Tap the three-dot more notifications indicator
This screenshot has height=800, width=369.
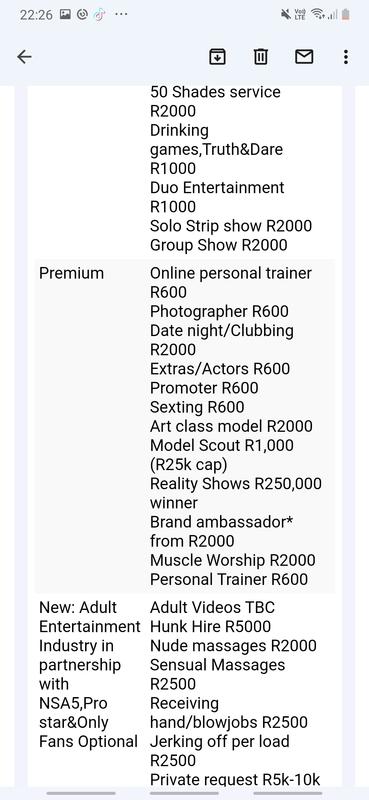(121, 14)
